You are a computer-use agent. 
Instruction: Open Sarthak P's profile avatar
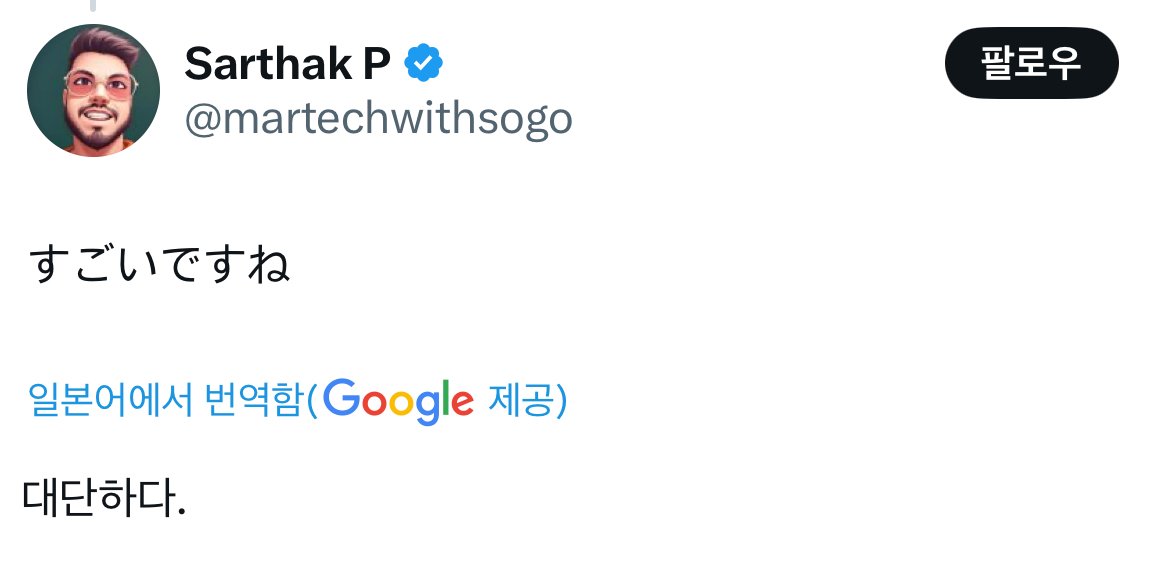(93, 91)
